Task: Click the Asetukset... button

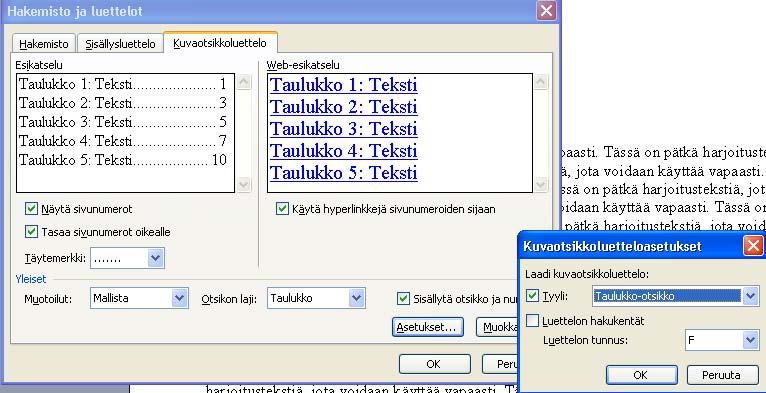Action: click(x=427, y=327)
